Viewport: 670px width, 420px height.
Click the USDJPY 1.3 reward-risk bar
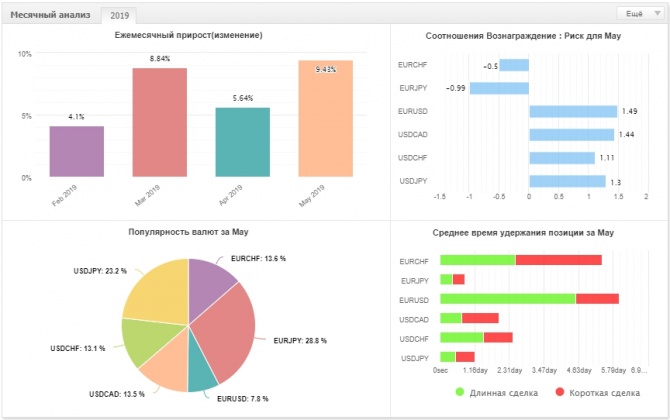pyautogui.click(x=567, y=181)
